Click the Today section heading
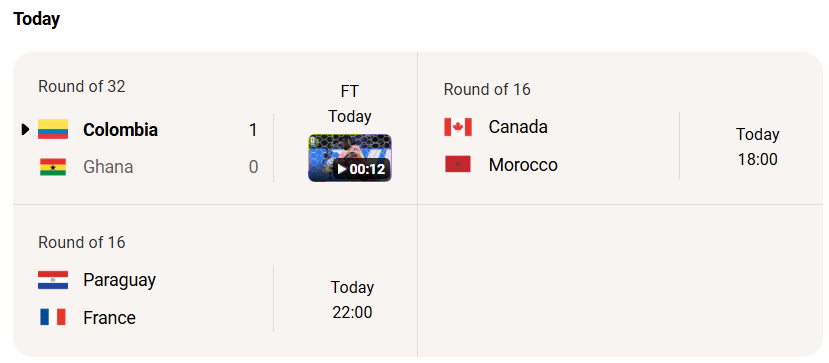Viewport: 829px width, 363px height. [36, 19]
